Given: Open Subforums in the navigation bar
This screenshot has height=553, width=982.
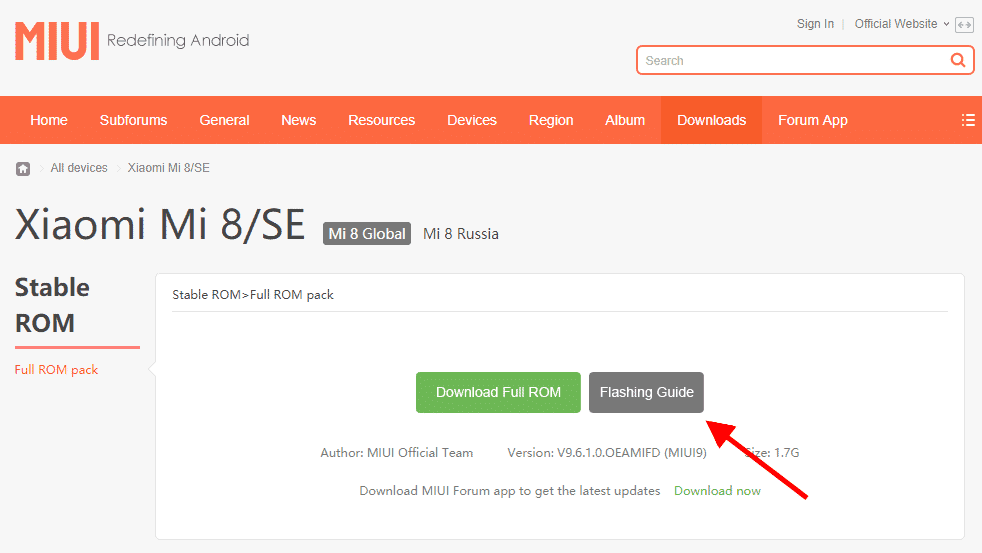Looking at the screenshot, I should point(133,120).
